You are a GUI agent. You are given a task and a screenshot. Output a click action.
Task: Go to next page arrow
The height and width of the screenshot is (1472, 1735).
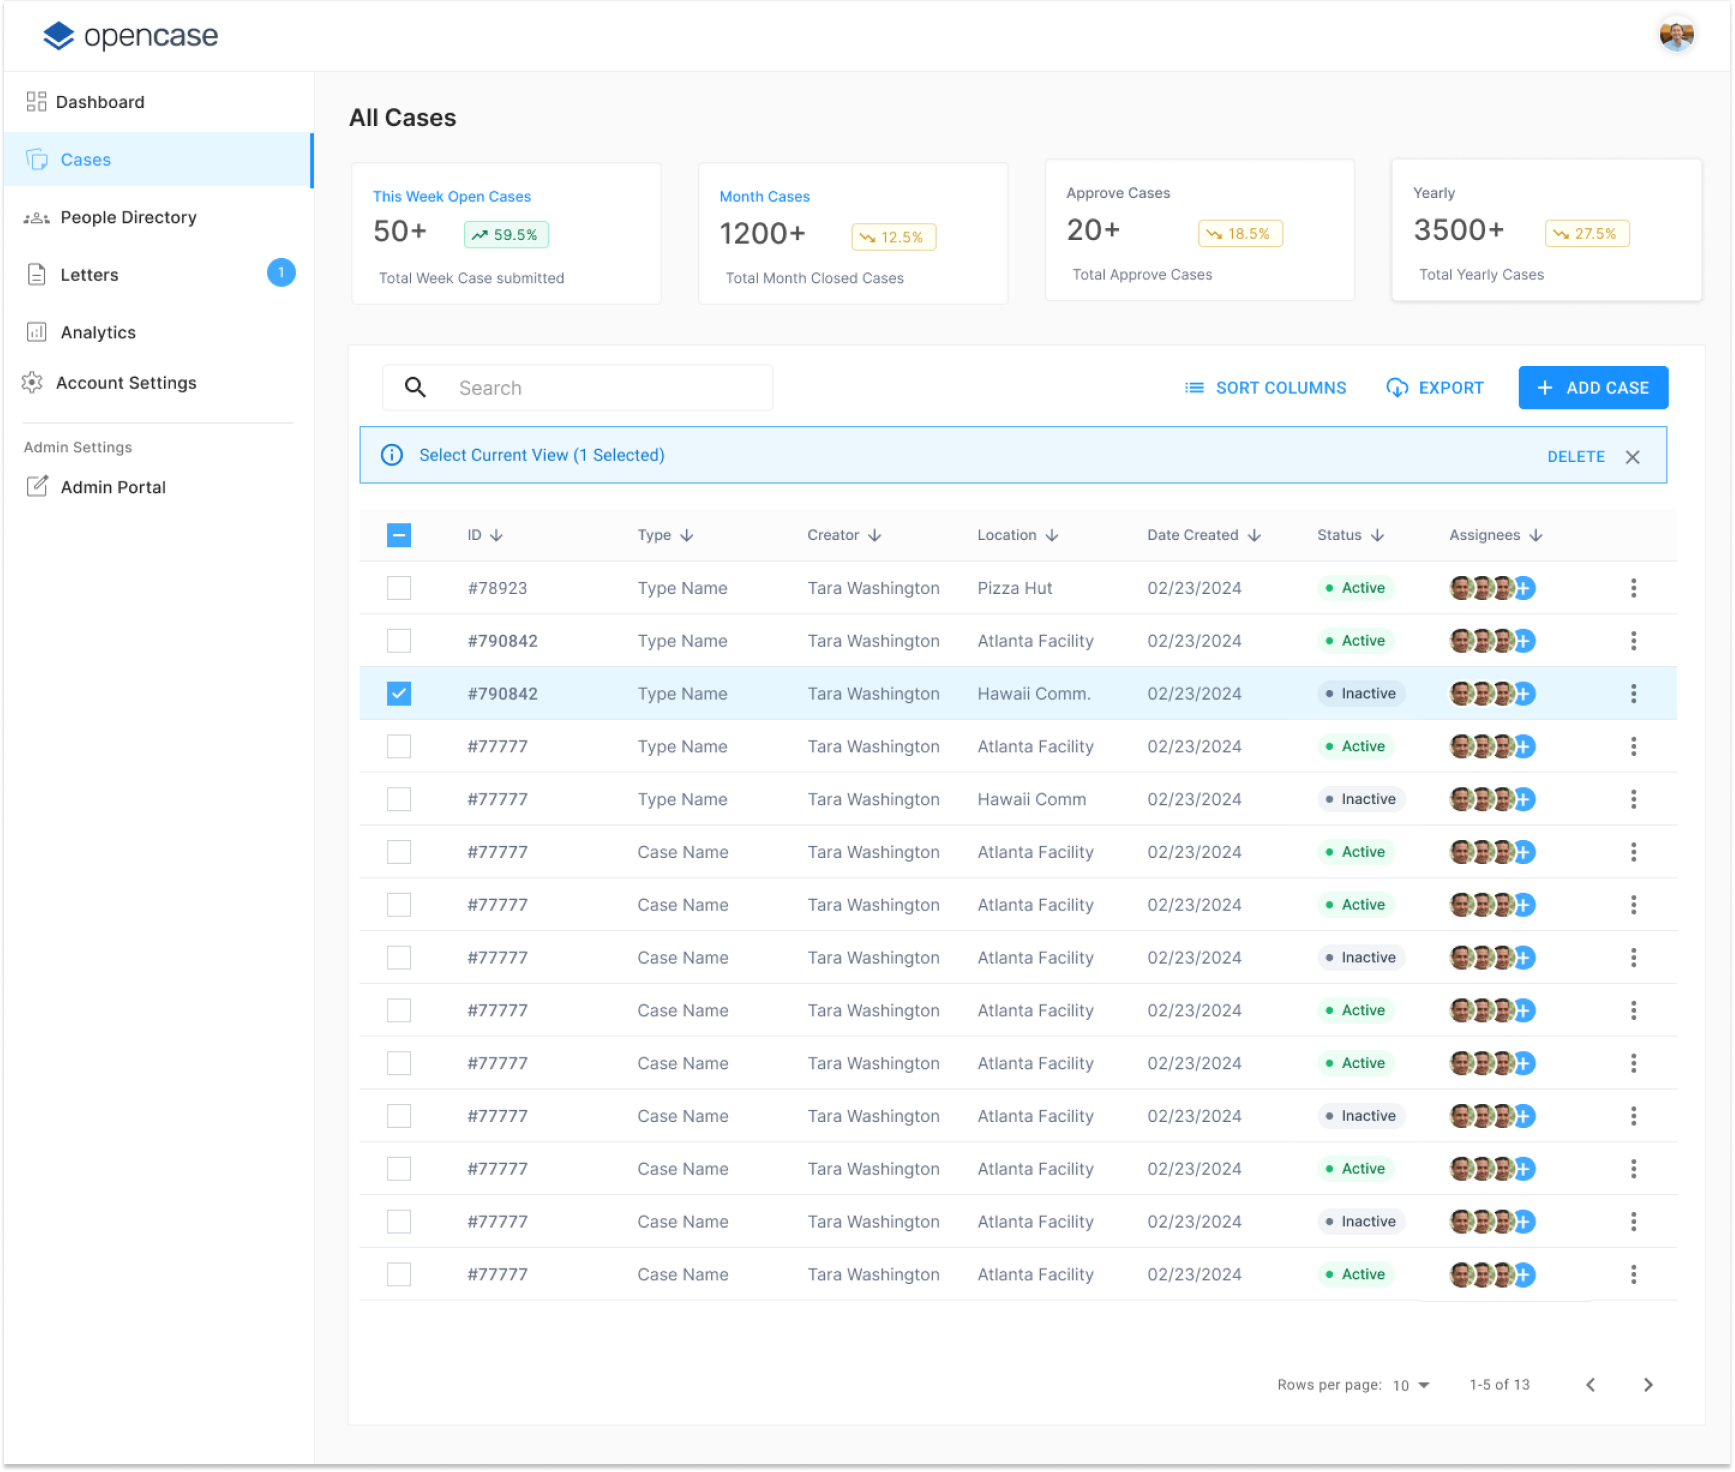point(1648,1385)
